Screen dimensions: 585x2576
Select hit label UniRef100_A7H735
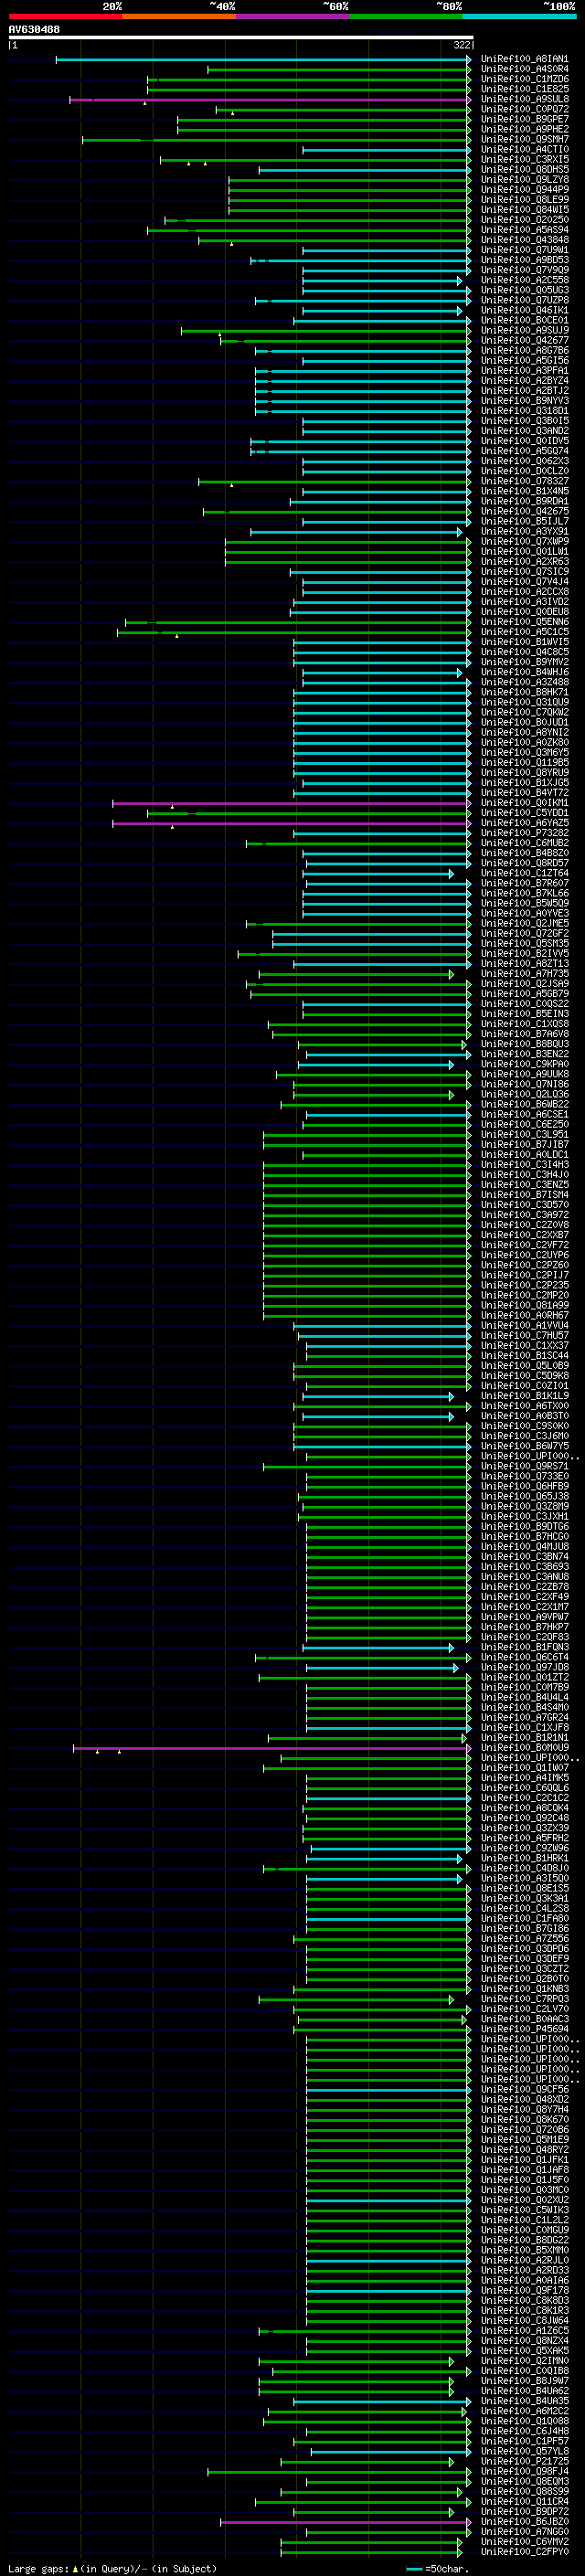524,974
